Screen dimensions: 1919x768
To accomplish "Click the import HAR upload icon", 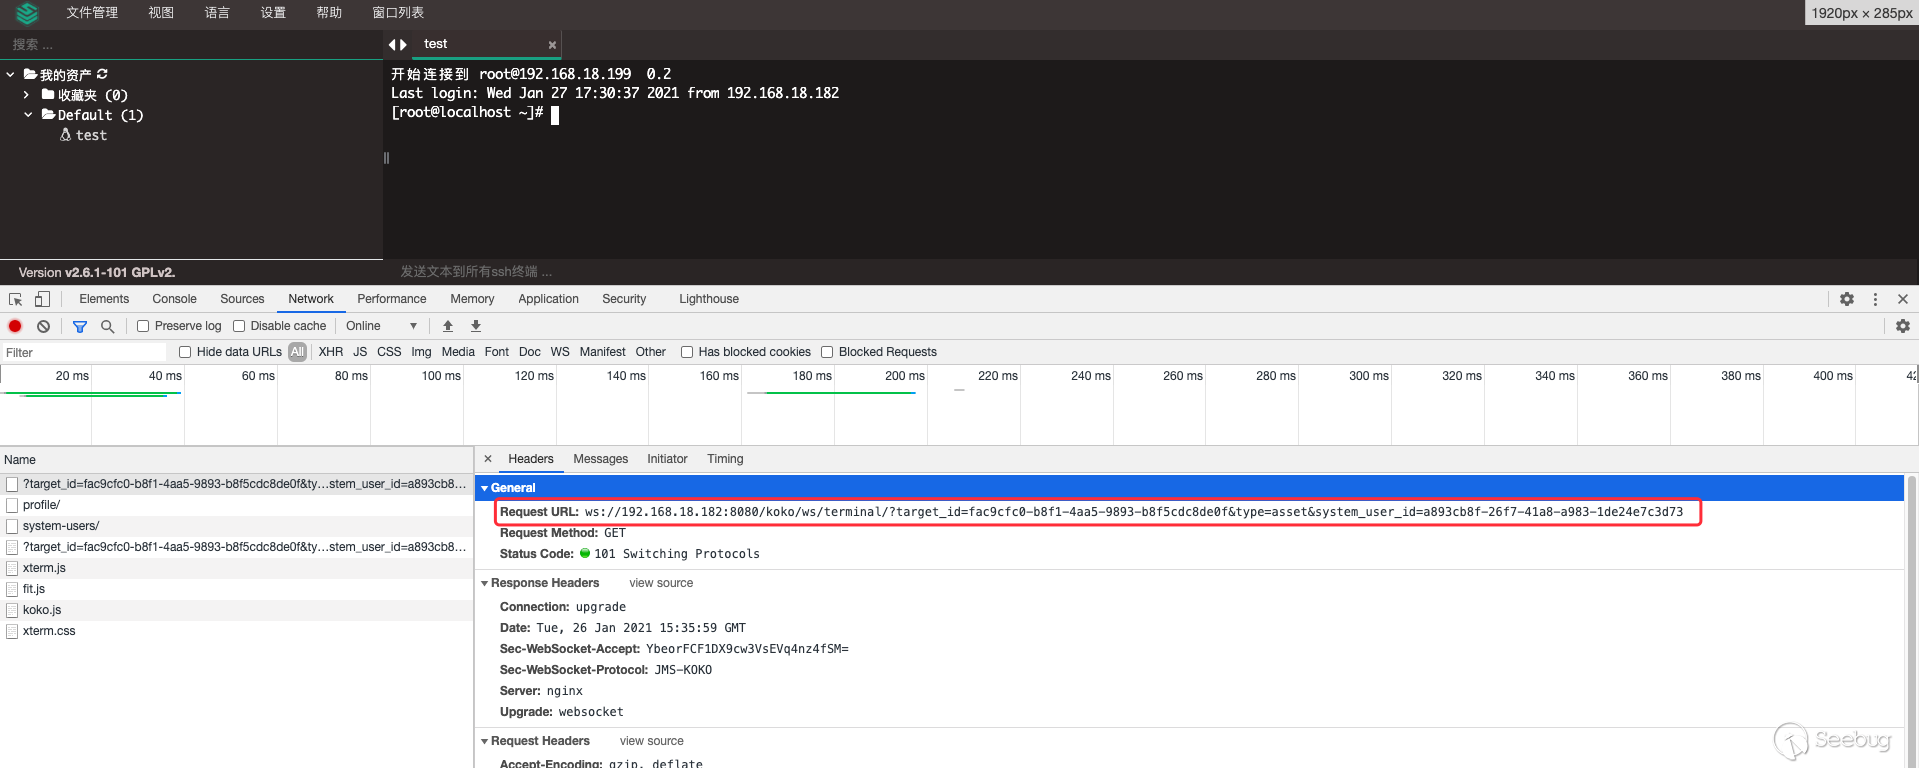I will coord(448,326).
